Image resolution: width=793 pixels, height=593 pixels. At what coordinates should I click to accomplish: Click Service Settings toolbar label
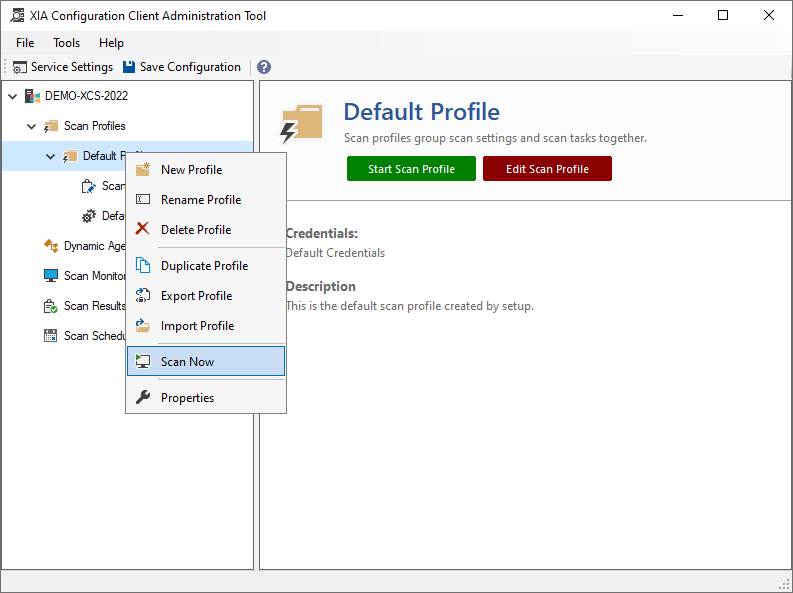point(72,67)
